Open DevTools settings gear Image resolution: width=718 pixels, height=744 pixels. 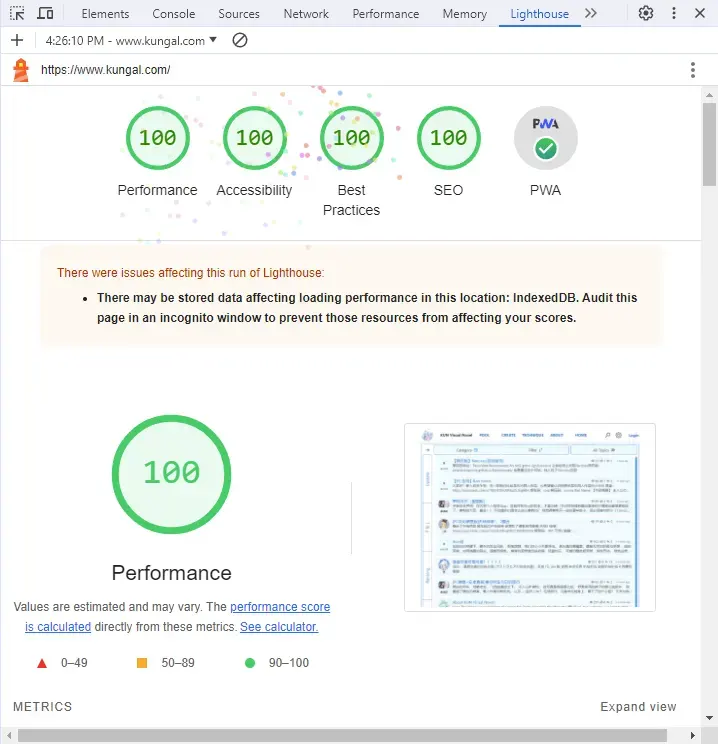click(x=645, y=13)
